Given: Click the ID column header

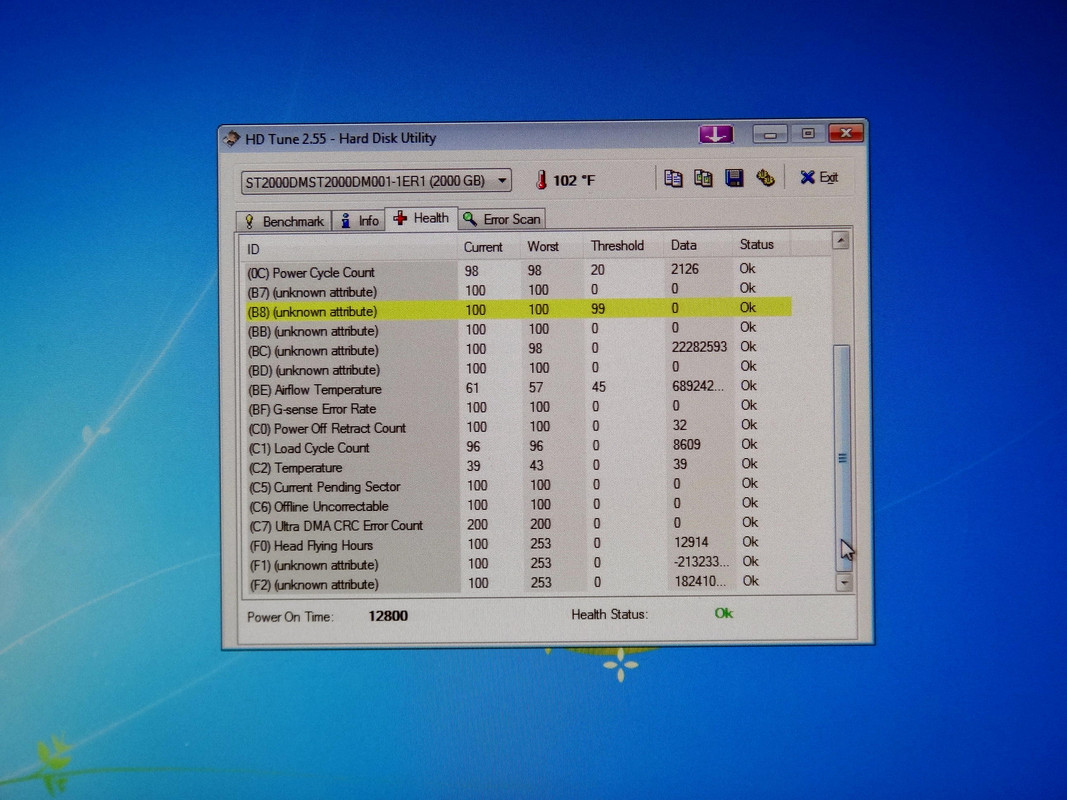Looking at the screenshot, I should (x=348, y=248).
